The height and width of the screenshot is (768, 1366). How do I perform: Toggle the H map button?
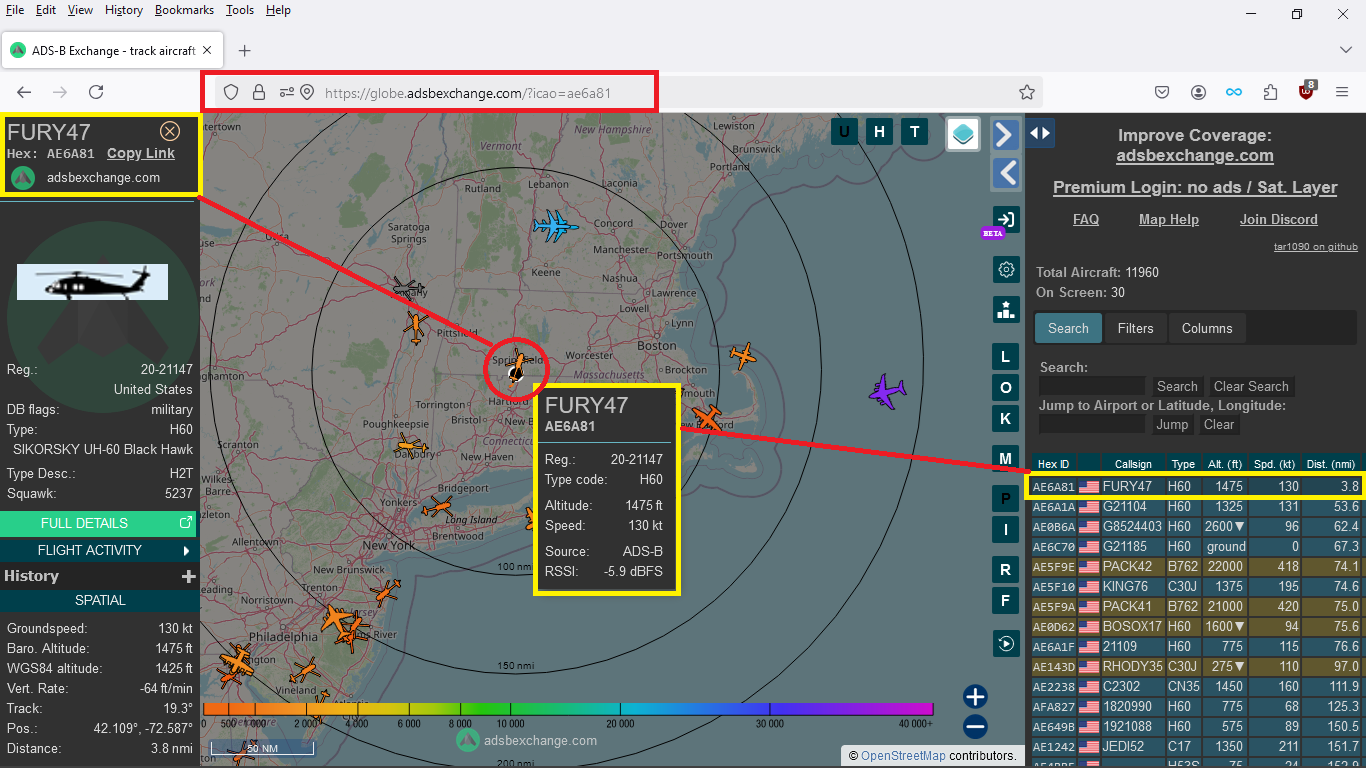click(879, 131)
